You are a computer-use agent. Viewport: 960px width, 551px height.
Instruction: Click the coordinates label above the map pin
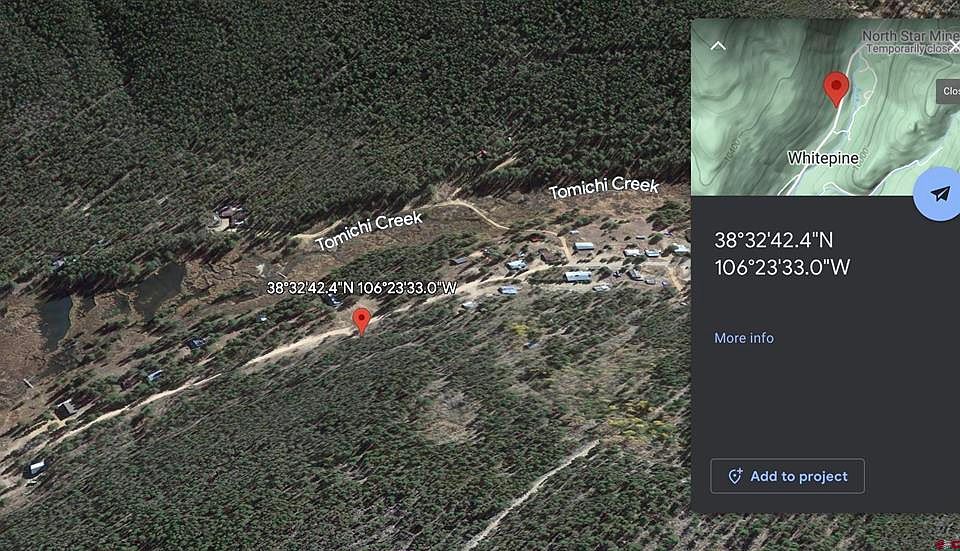coord(362,288)
